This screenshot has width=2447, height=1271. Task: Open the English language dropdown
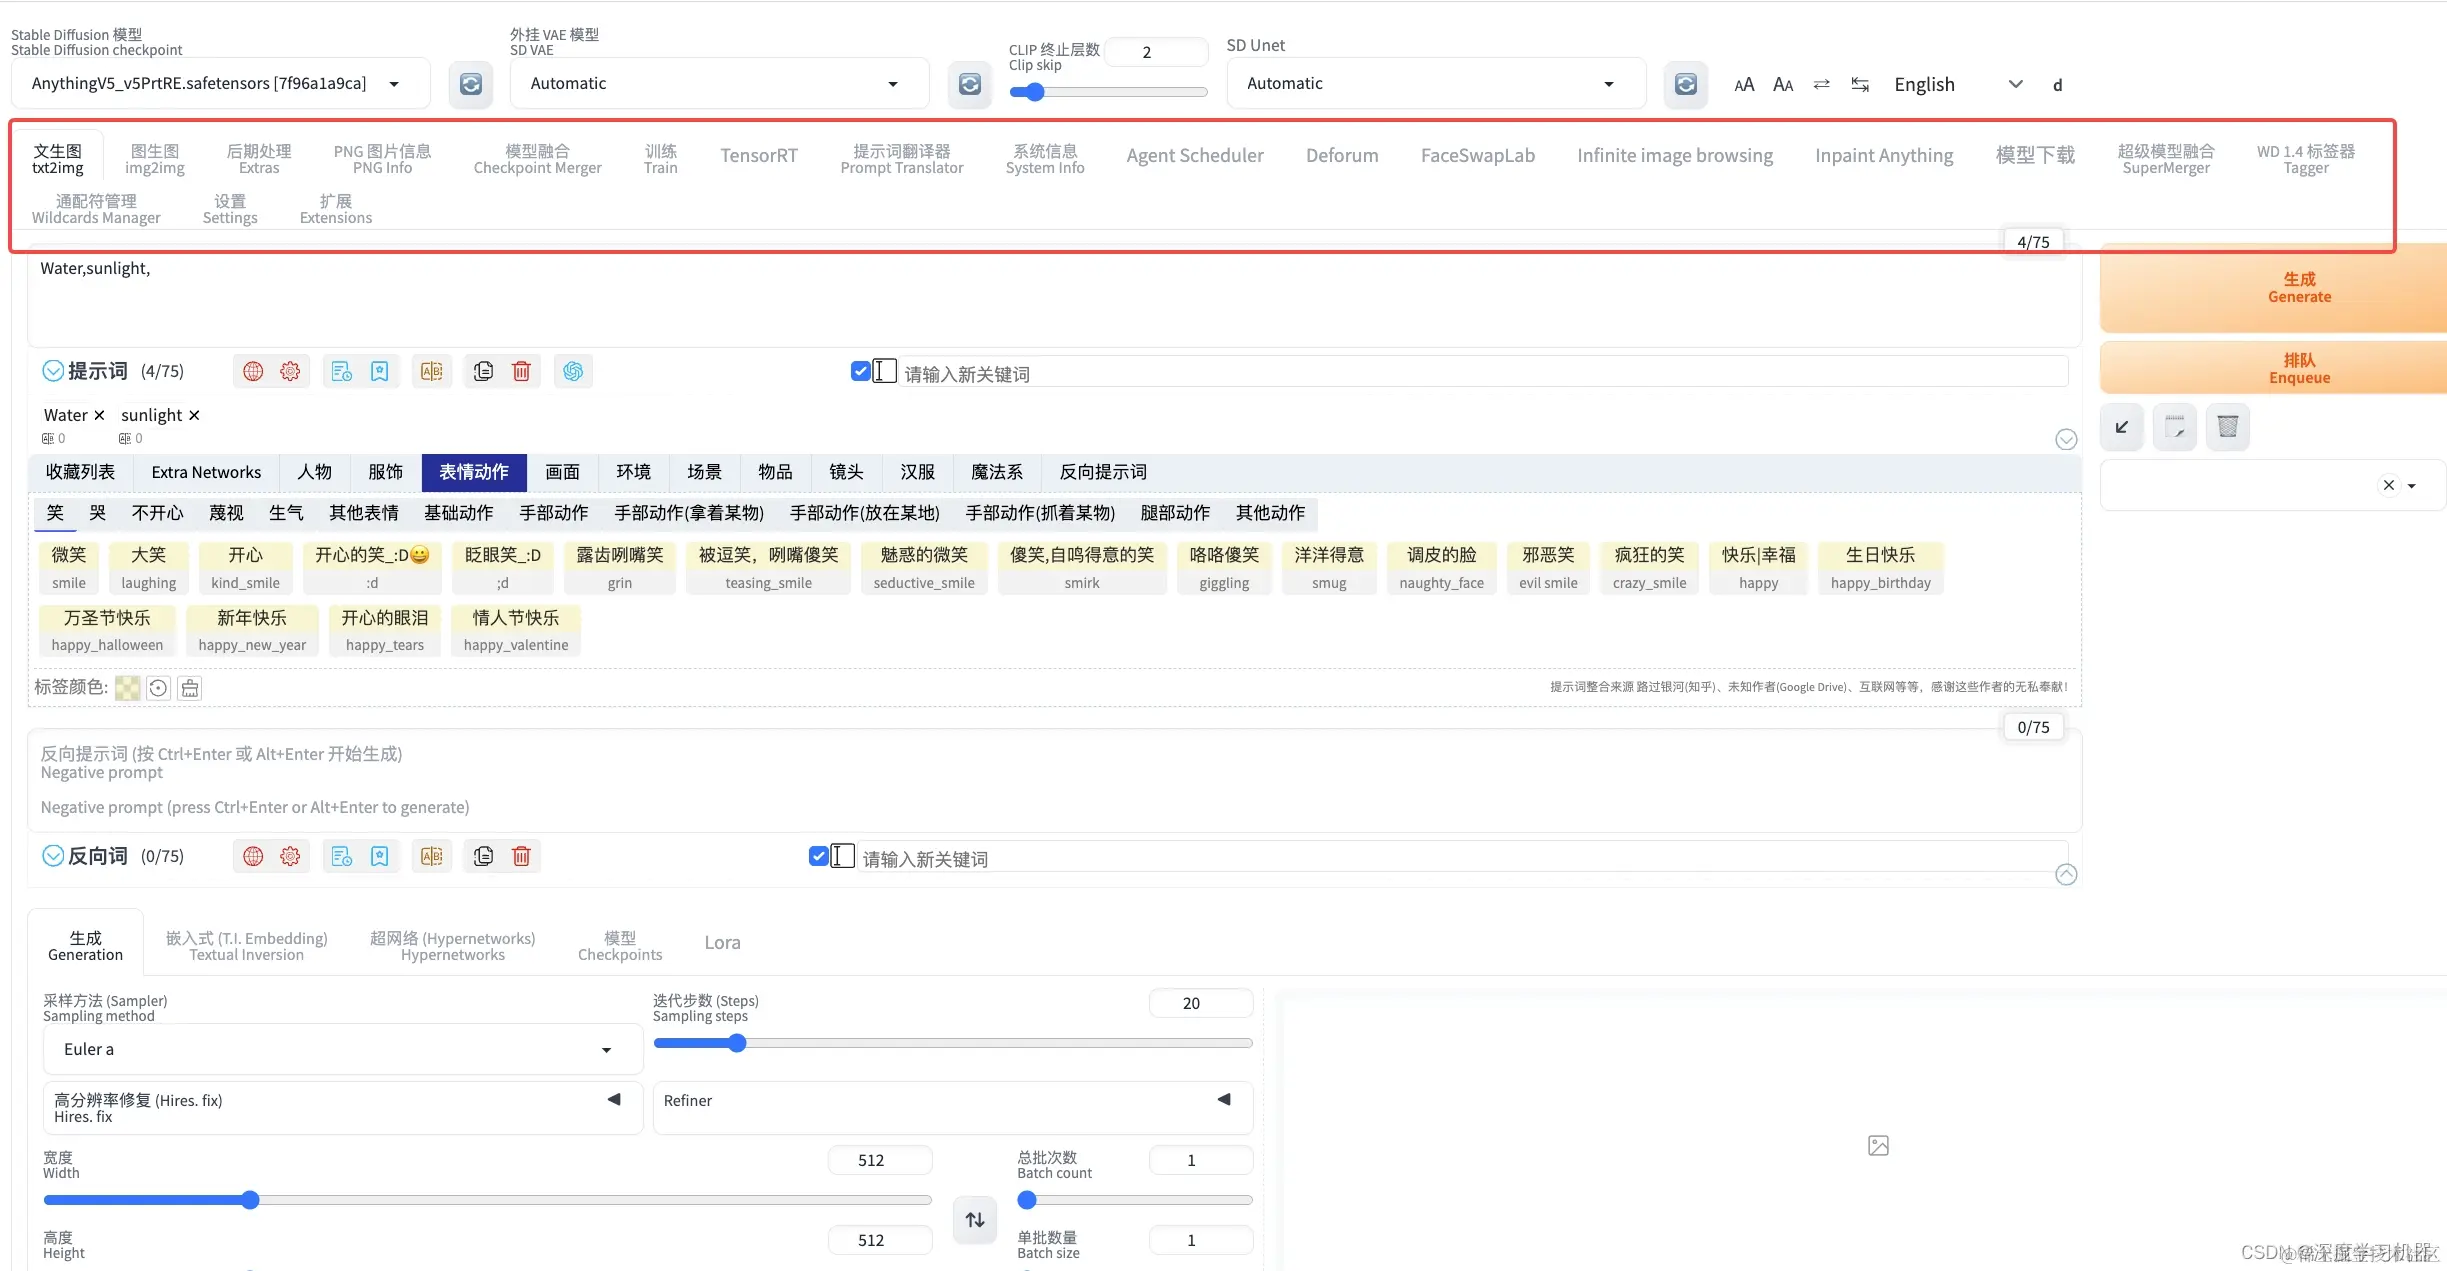[1959, 85]
